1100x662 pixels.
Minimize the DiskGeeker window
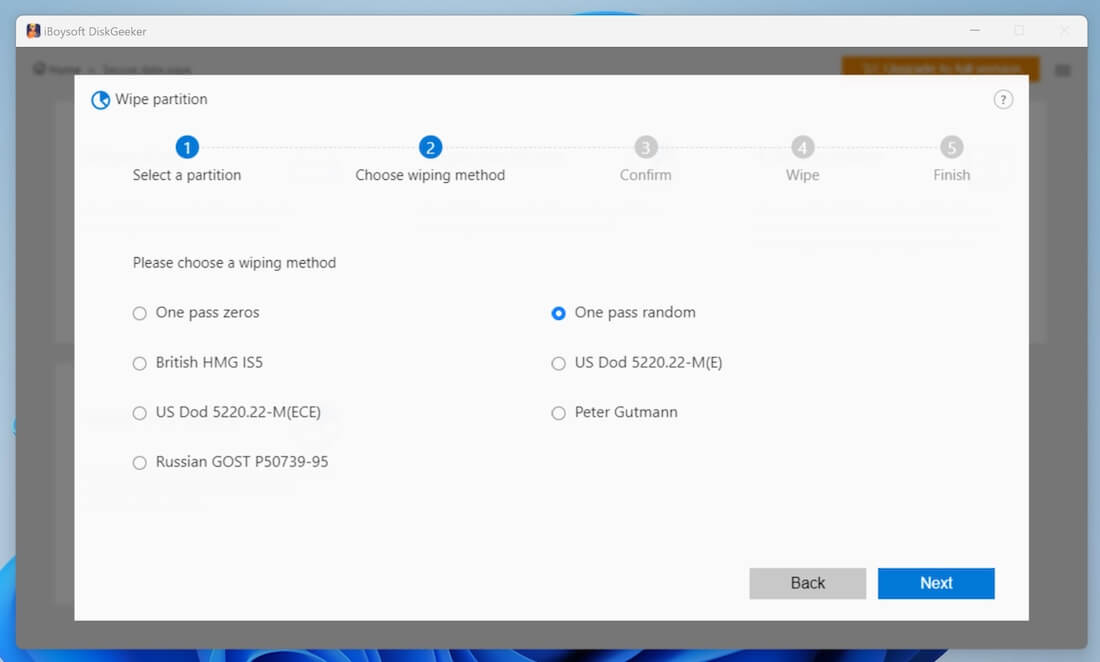pyautogui.click(x=974, y=31)
